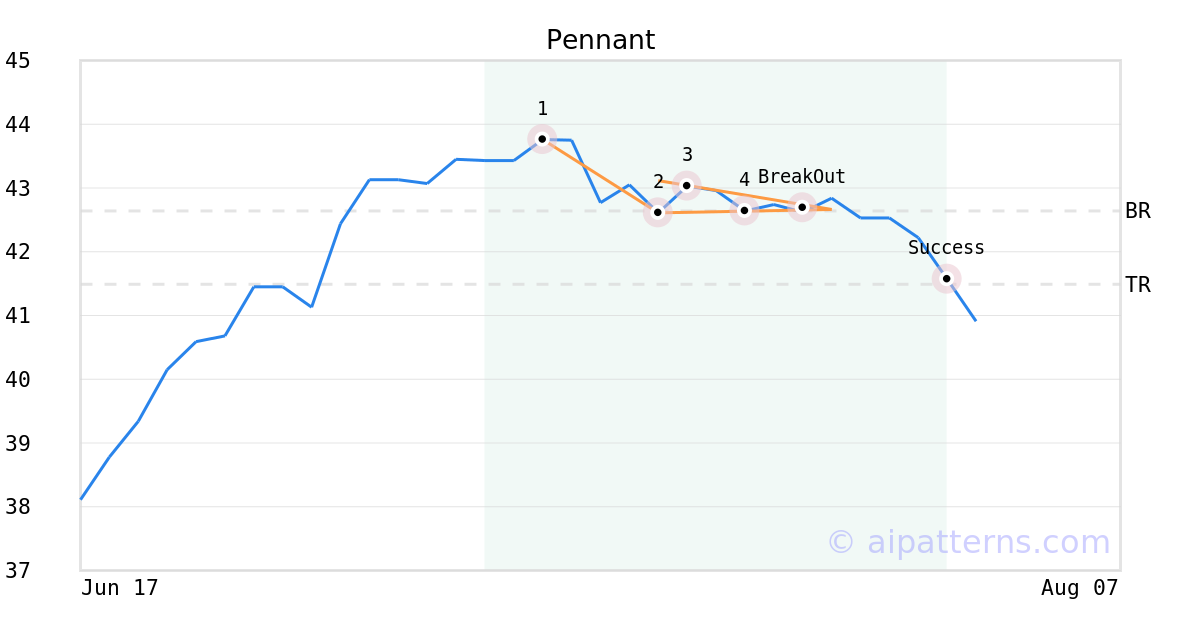The height and width of the screenshot is (630, 1200).
Task: Open the aipatterns.com watermark link
Action: tap(968, 542)
